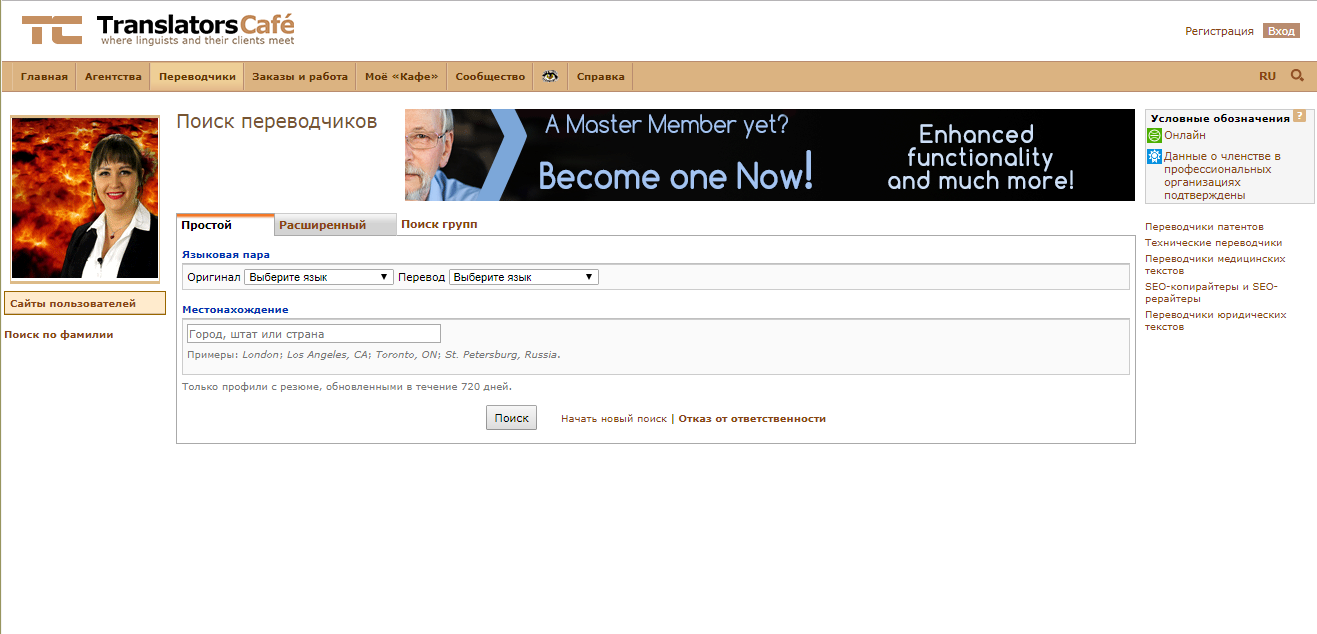Screen dimensions: 1317x634
Task: Open the Главная menu
Action: click(x=44, y=76)
